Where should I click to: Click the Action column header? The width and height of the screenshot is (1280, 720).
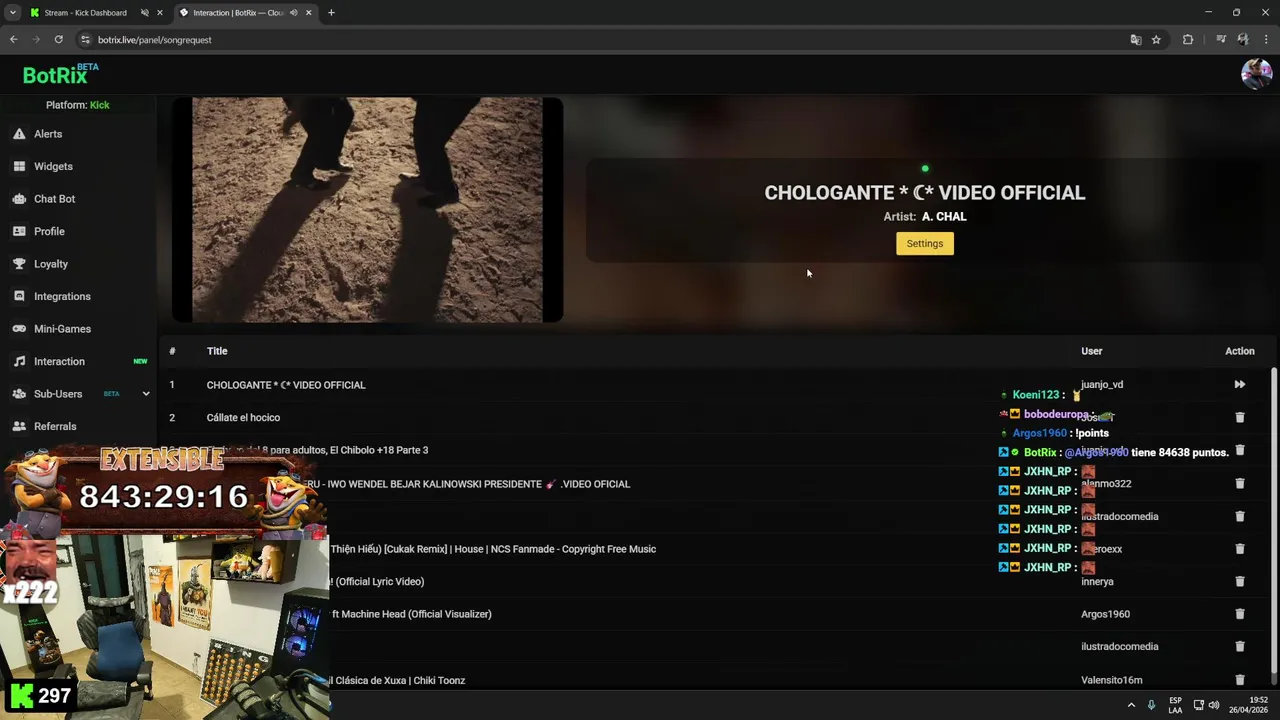1239,351
